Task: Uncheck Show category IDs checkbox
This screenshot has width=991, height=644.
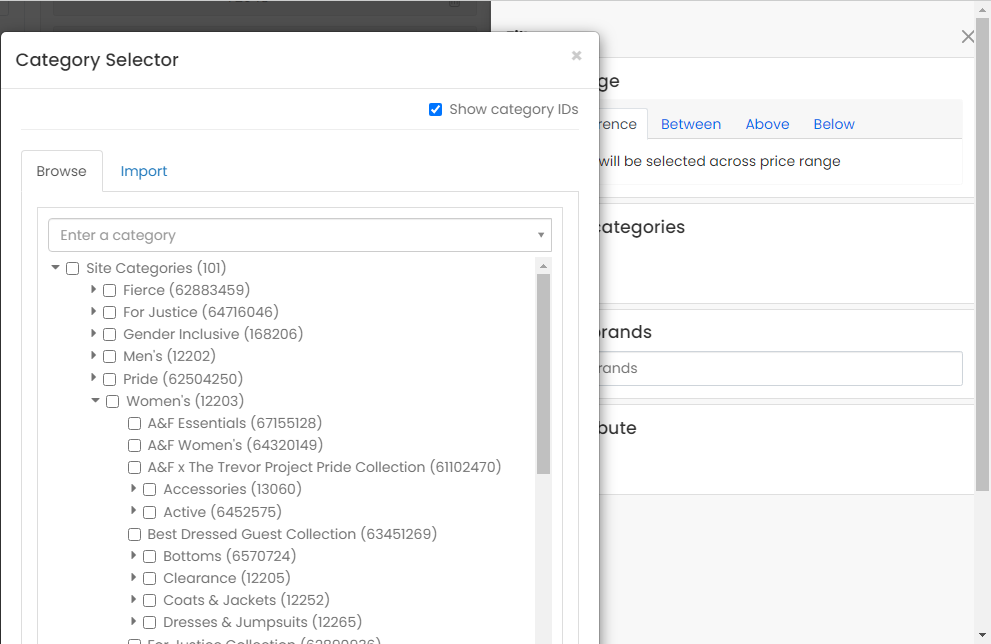Action: coord(435,110)
